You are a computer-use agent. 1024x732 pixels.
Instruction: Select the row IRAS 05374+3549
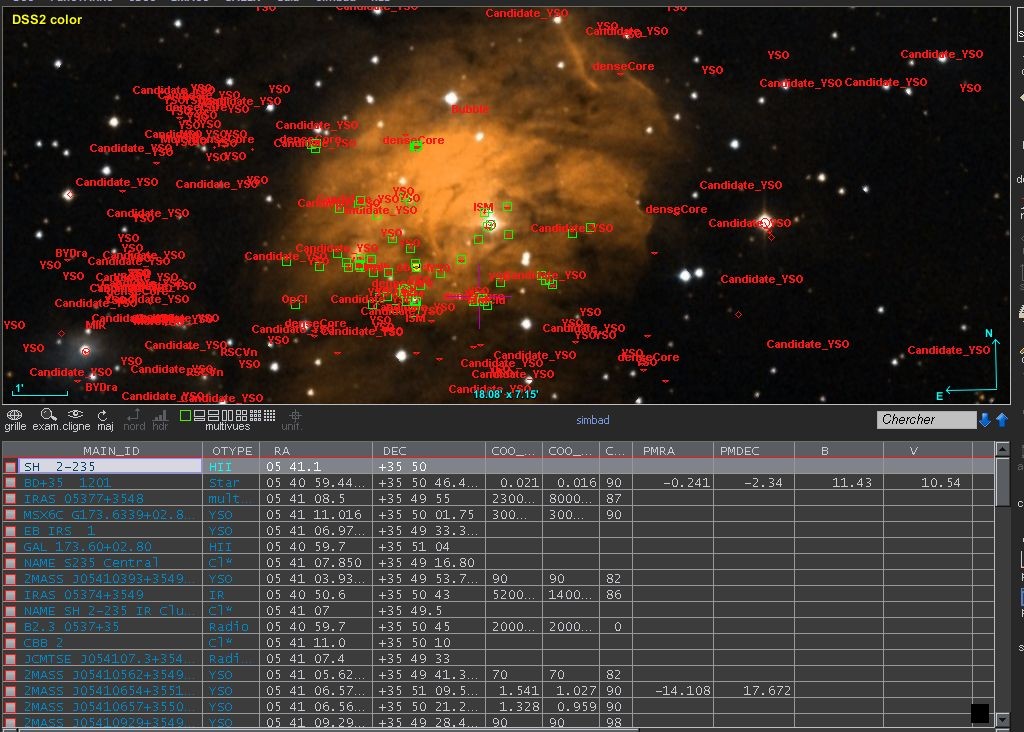click(x=499, y=595)
